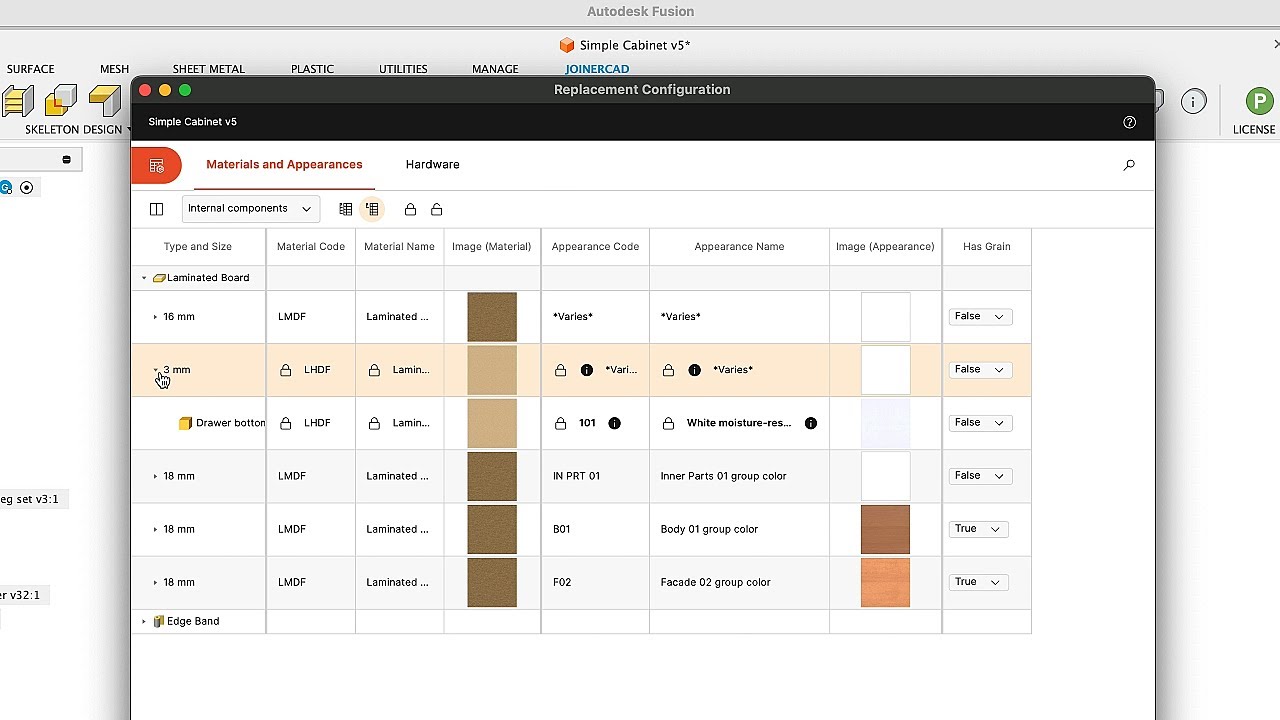Toggle Material Name lock in Drawer bottom row
The image size is (1280, 720).
[374, 423]
